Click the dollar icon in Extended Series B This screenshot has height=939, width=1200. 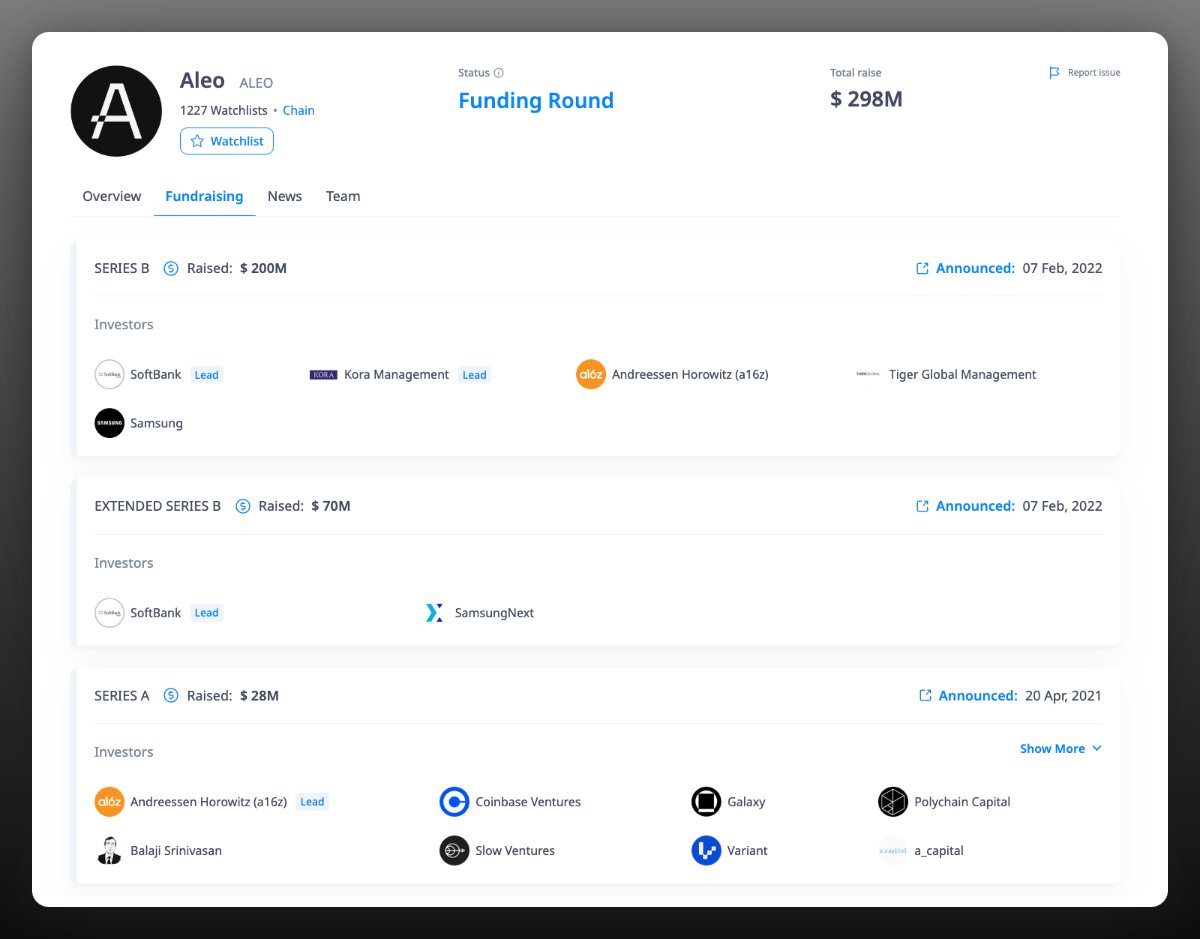point(243,506)
